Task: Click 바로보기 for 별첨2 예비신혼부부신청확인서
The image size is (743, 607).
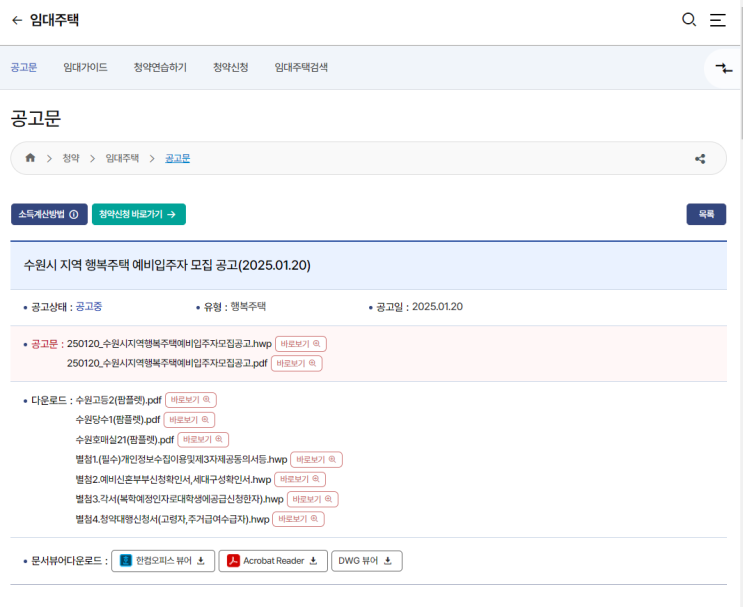Action: click(300, 480)
